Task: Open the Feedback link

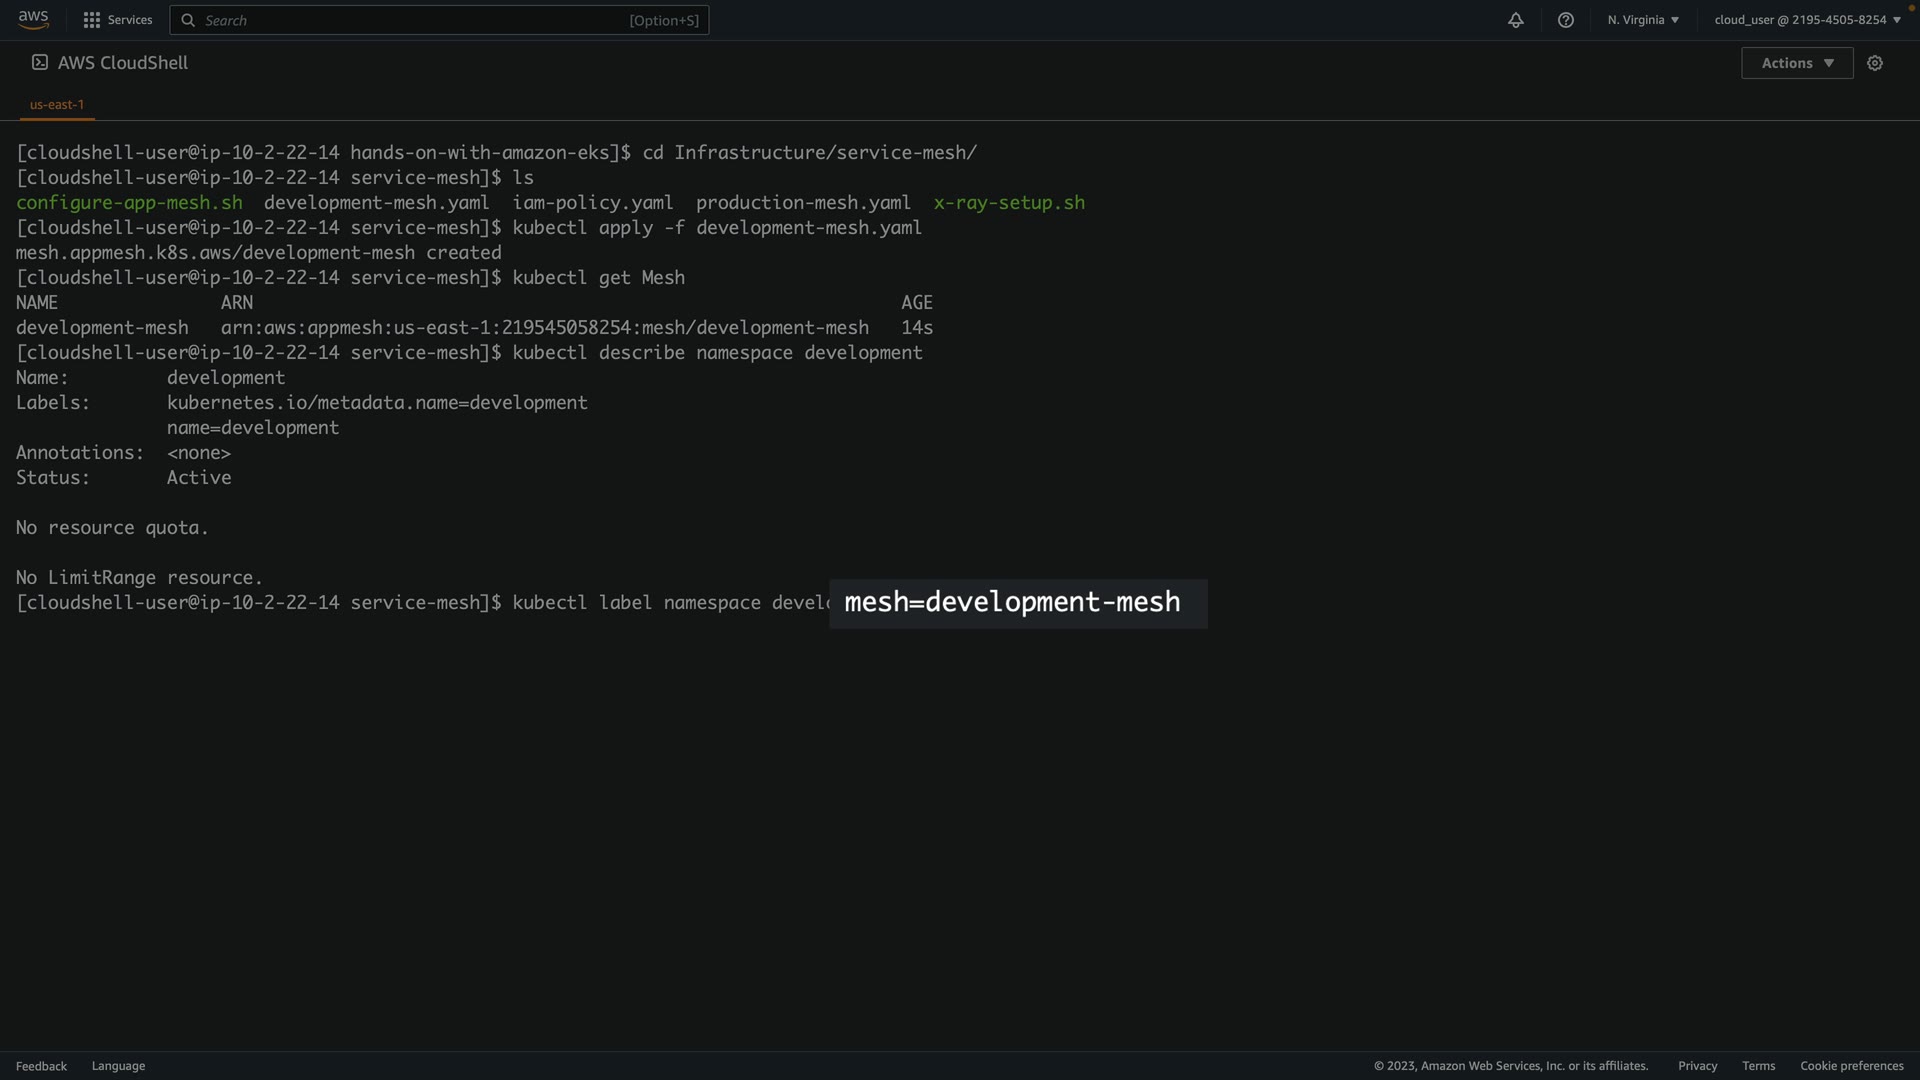Action: pyautogui.click(x=41, y=1066)
